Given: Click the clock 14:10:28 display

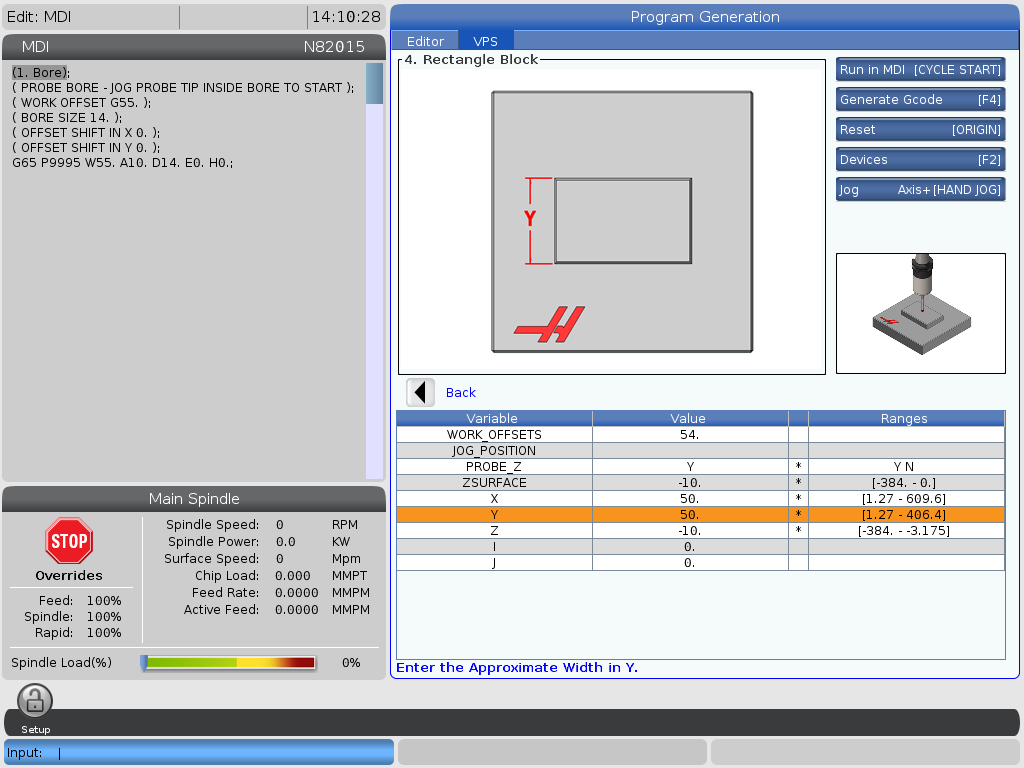Looking at the screenshot, I should (346, 17).
